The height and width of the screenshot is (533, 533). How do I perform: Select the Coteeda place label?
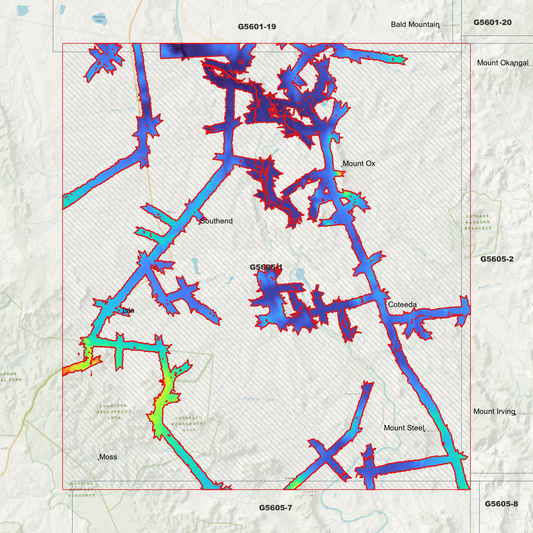[x=402, y=305]
